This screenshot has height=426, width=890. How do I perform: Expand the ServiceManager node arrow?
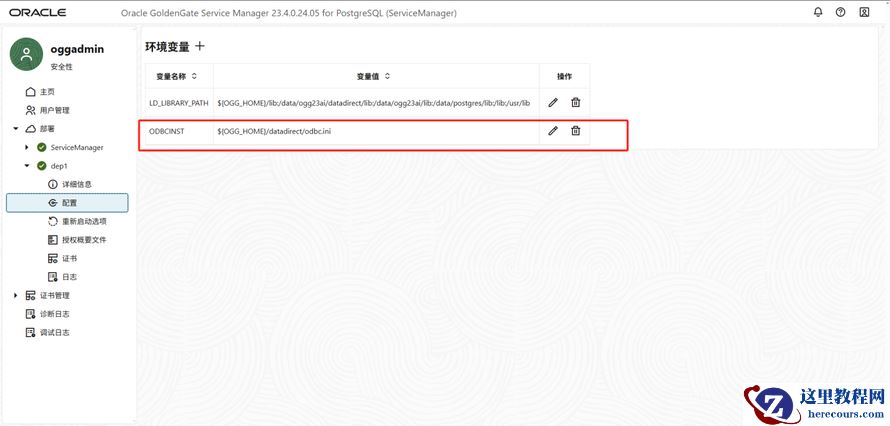coord(27,147)
